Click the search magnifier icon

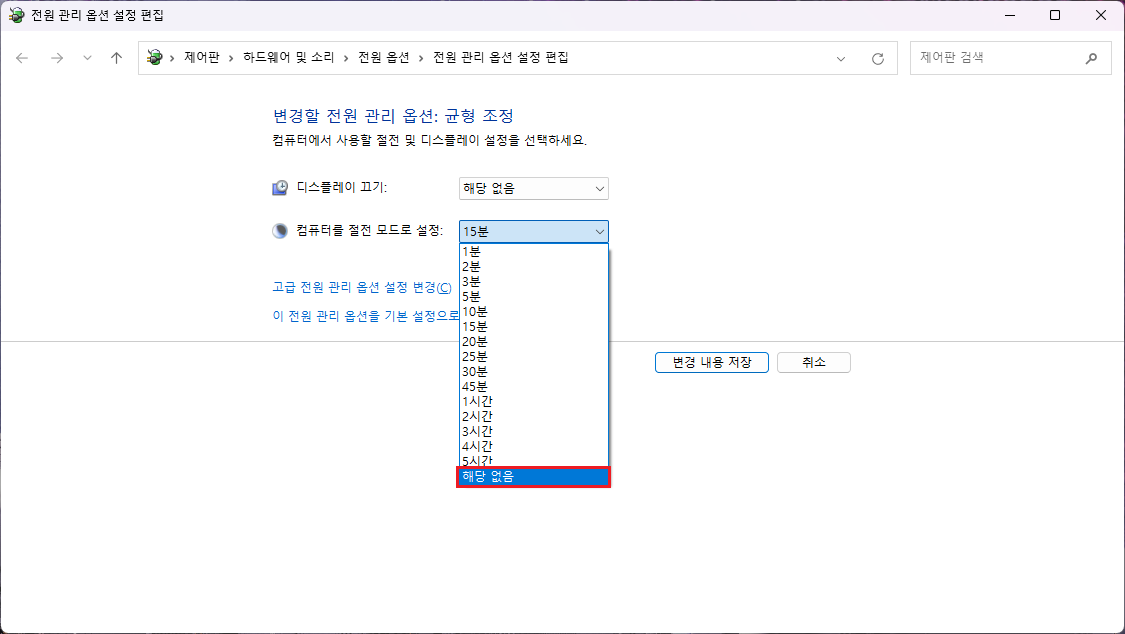pos(1091,57)
